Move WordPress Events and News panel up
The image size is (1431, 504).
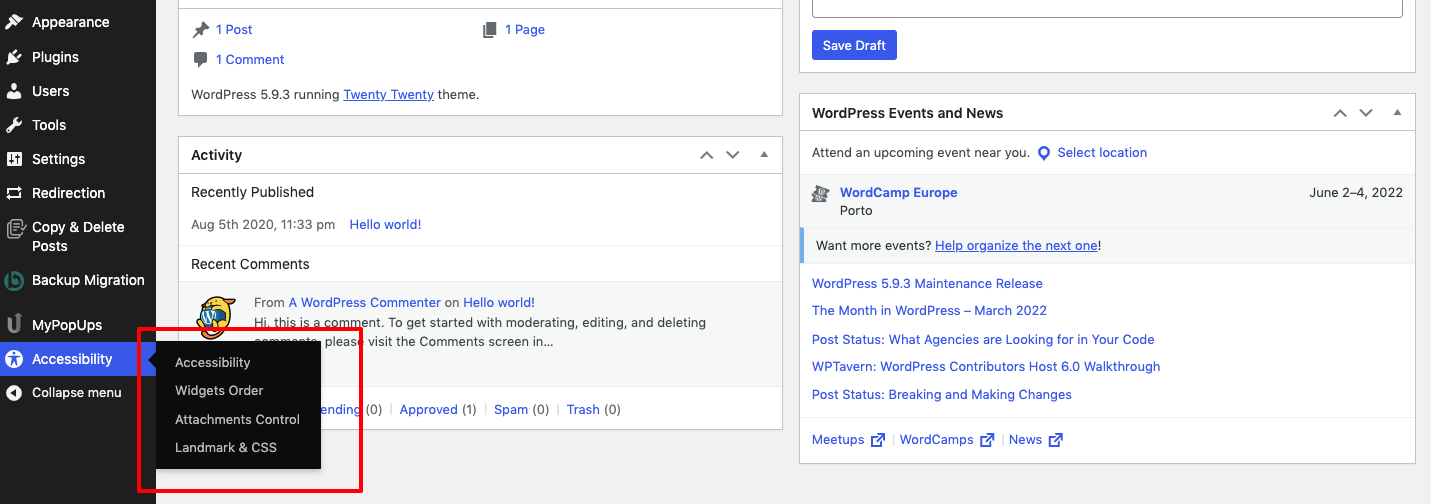coord(1340,113)
